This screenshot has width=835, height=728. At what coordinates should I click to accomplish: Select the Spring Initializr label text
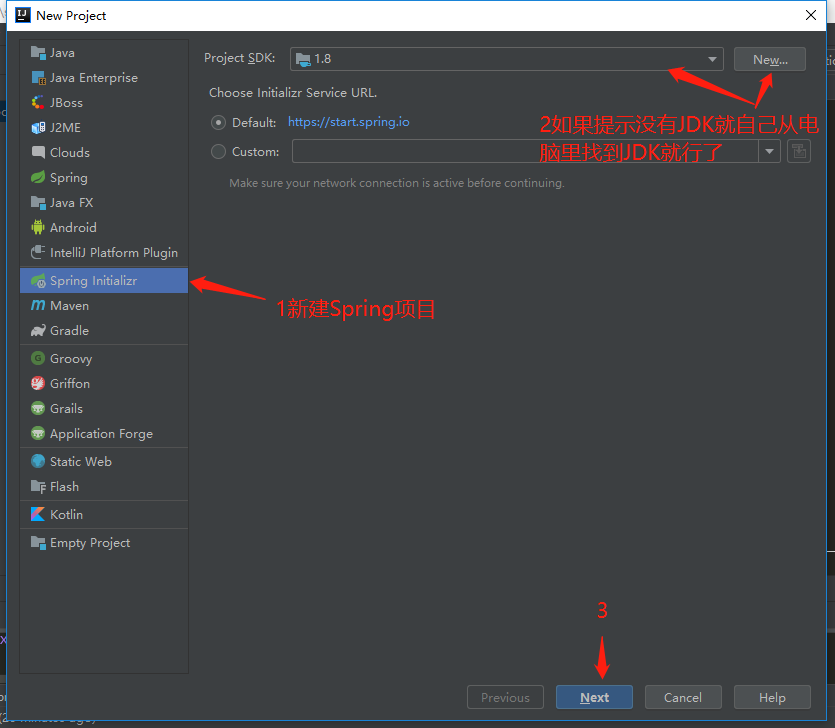pos(93,281)
